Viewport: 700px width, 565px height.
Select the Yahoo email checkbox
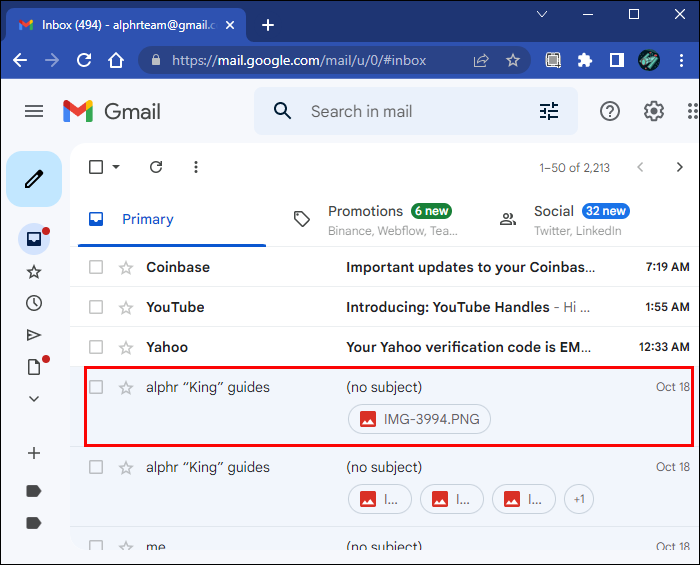(x=96, y=347)
